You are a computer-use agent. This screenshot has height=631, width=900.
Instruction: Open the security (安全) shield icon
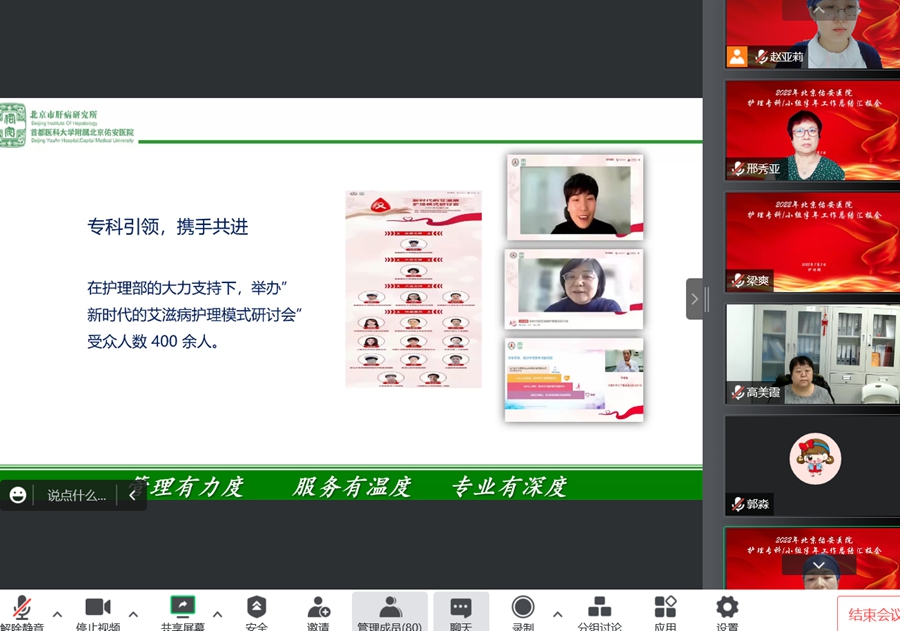[x=257, y=609]
